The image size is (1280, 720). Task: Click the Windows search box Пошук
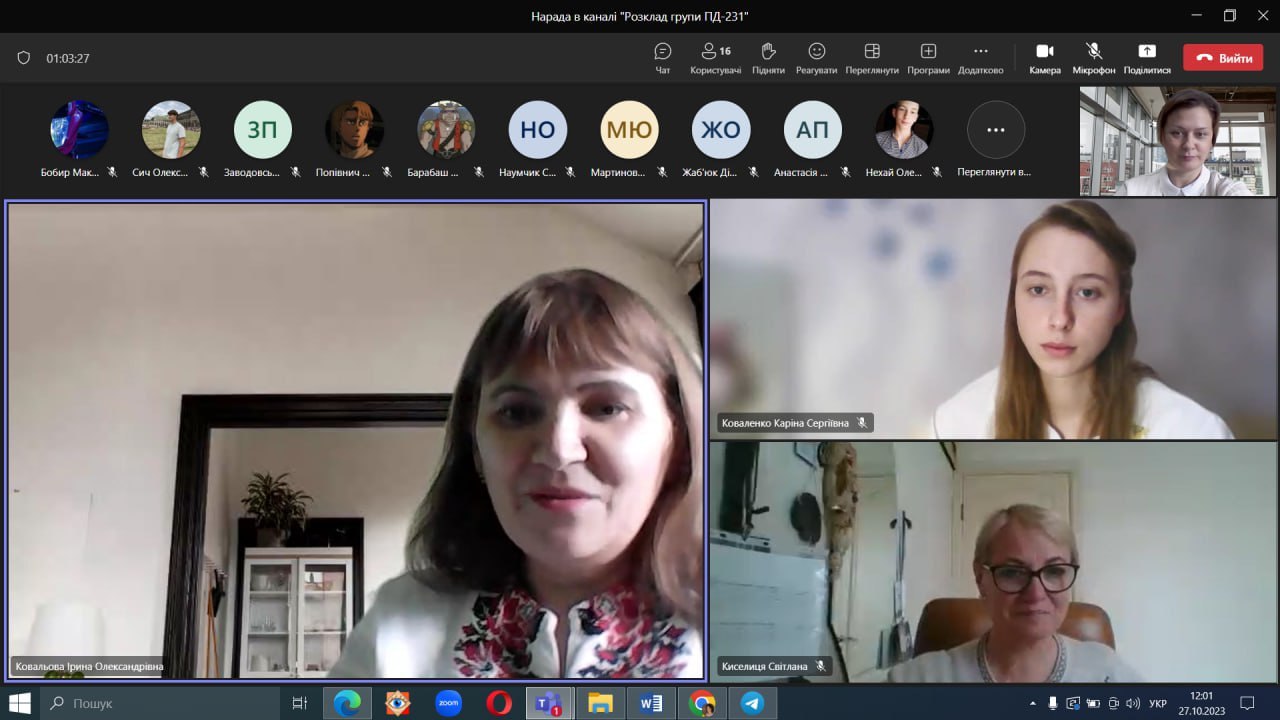[x=160, y=703]
